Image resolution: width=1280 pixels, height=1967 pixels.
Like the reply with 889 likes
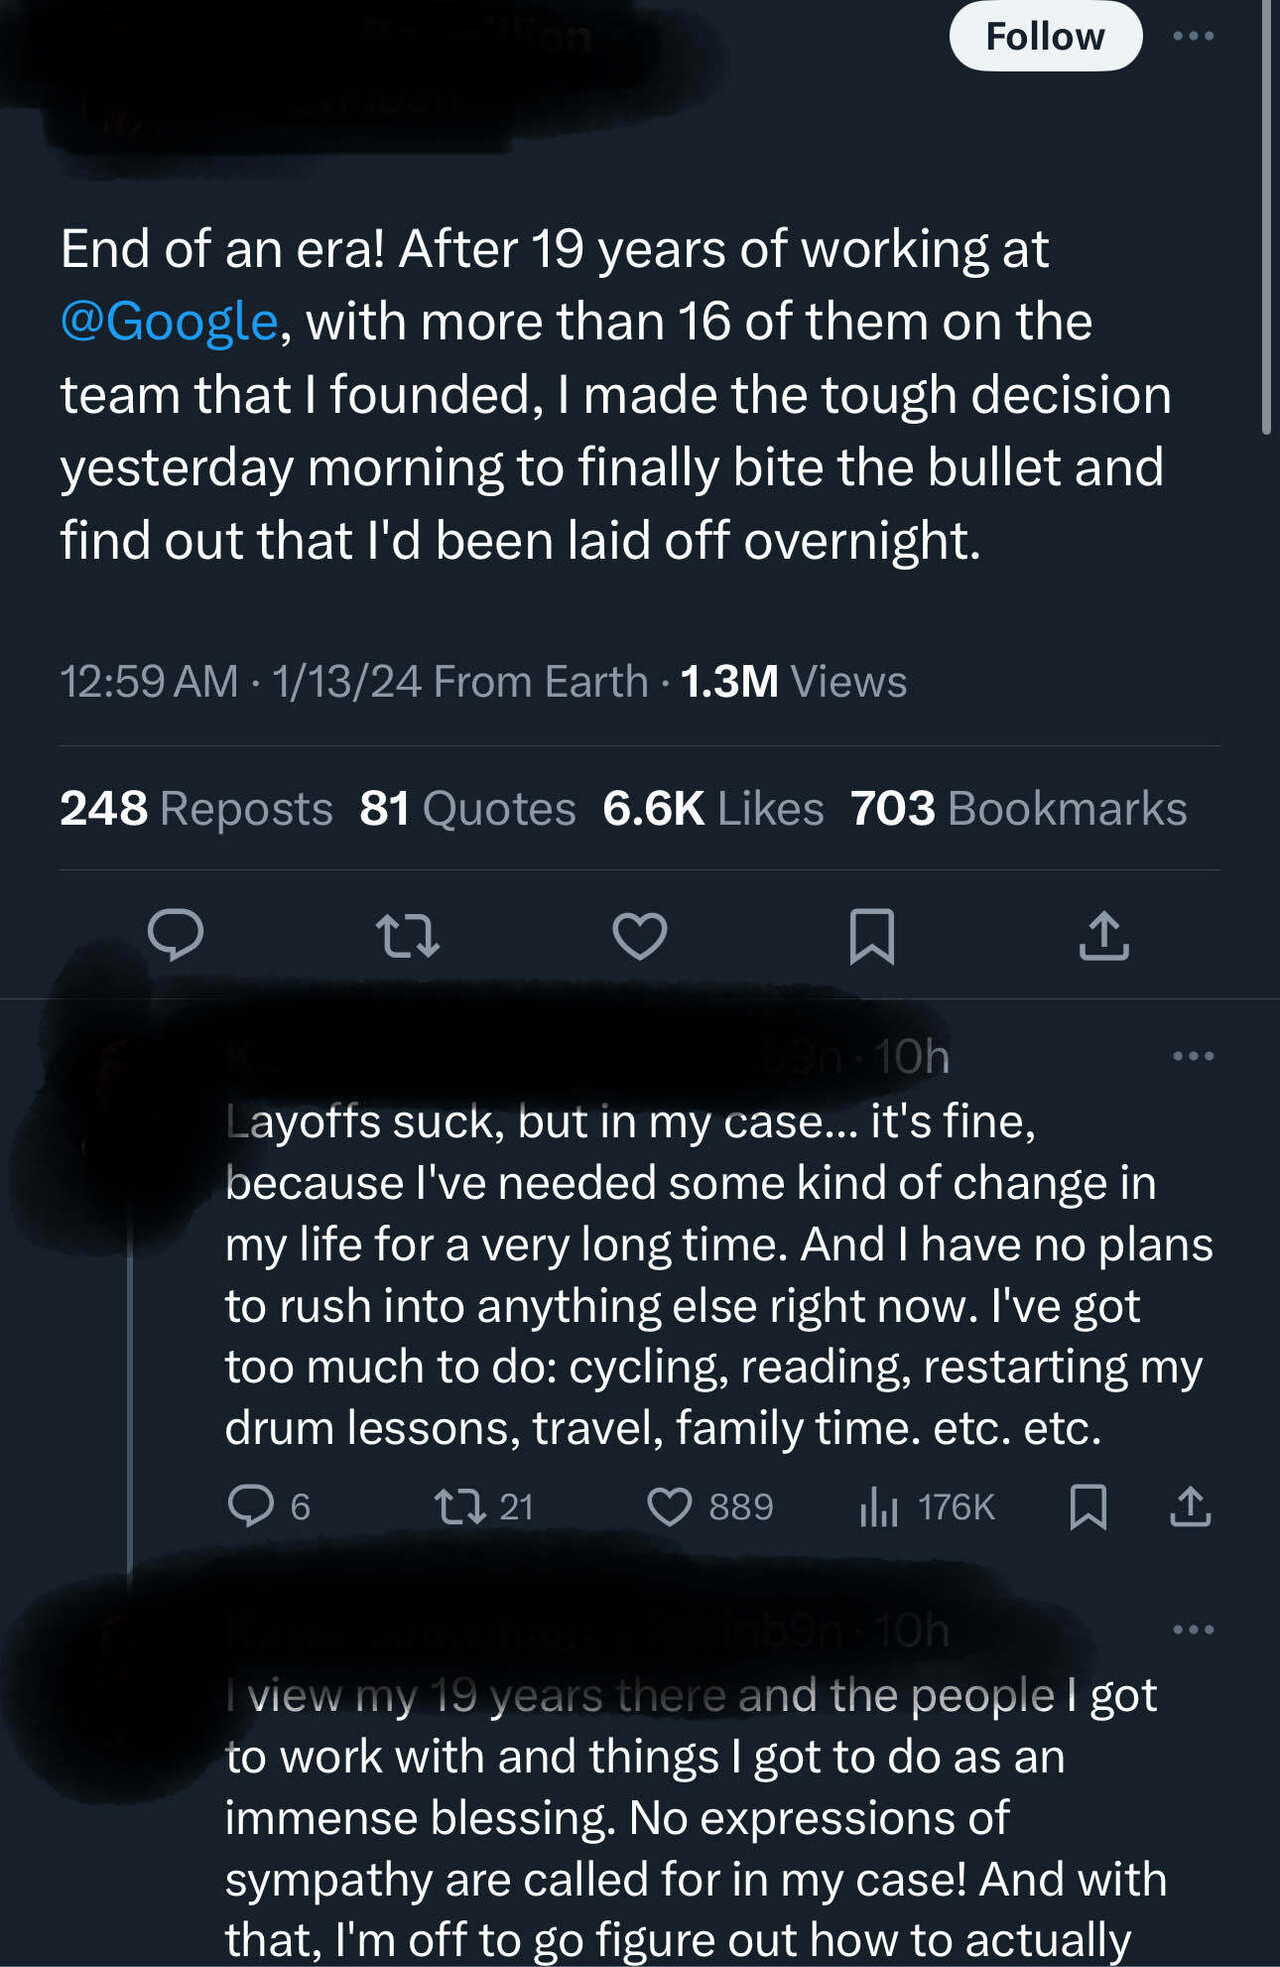[710, 1506]
